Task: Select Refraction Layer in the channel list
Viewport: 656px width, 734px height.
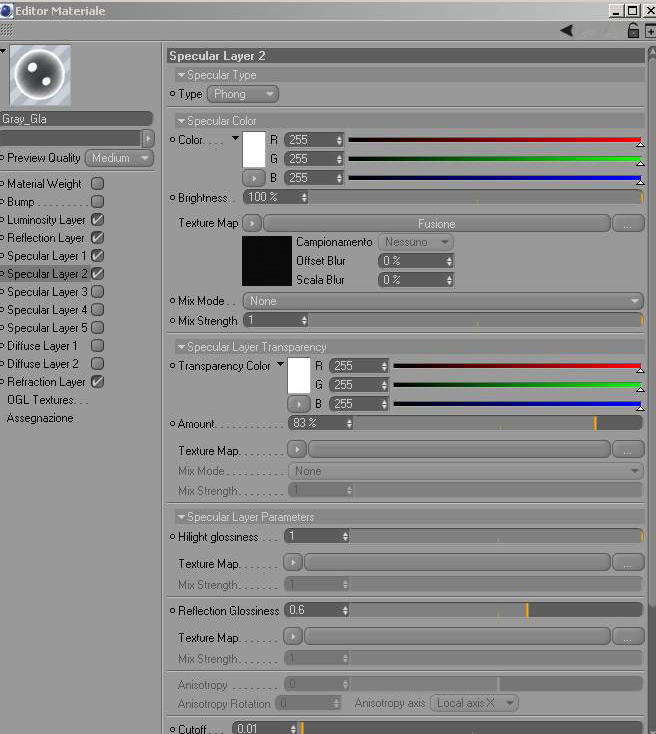Action: pos(46,382)
